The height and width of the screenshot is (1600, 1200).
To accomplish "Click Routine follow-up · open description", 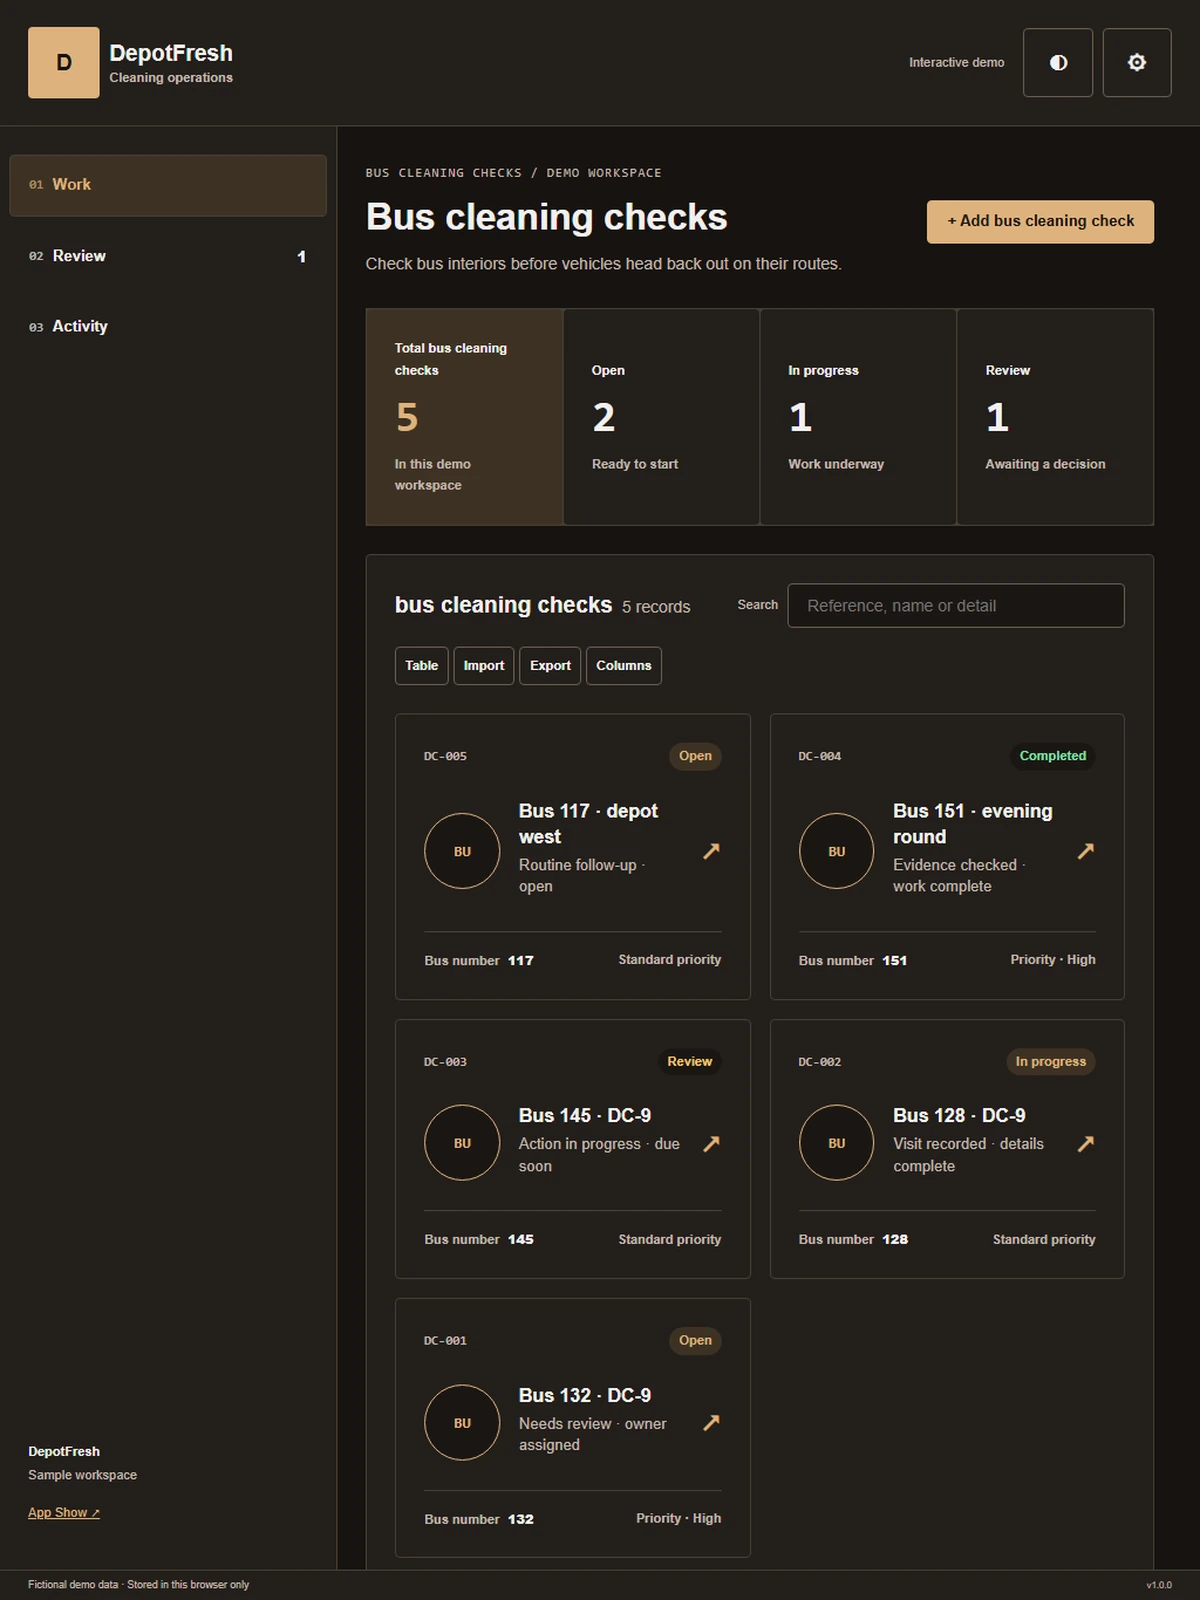I will point(582,876).
